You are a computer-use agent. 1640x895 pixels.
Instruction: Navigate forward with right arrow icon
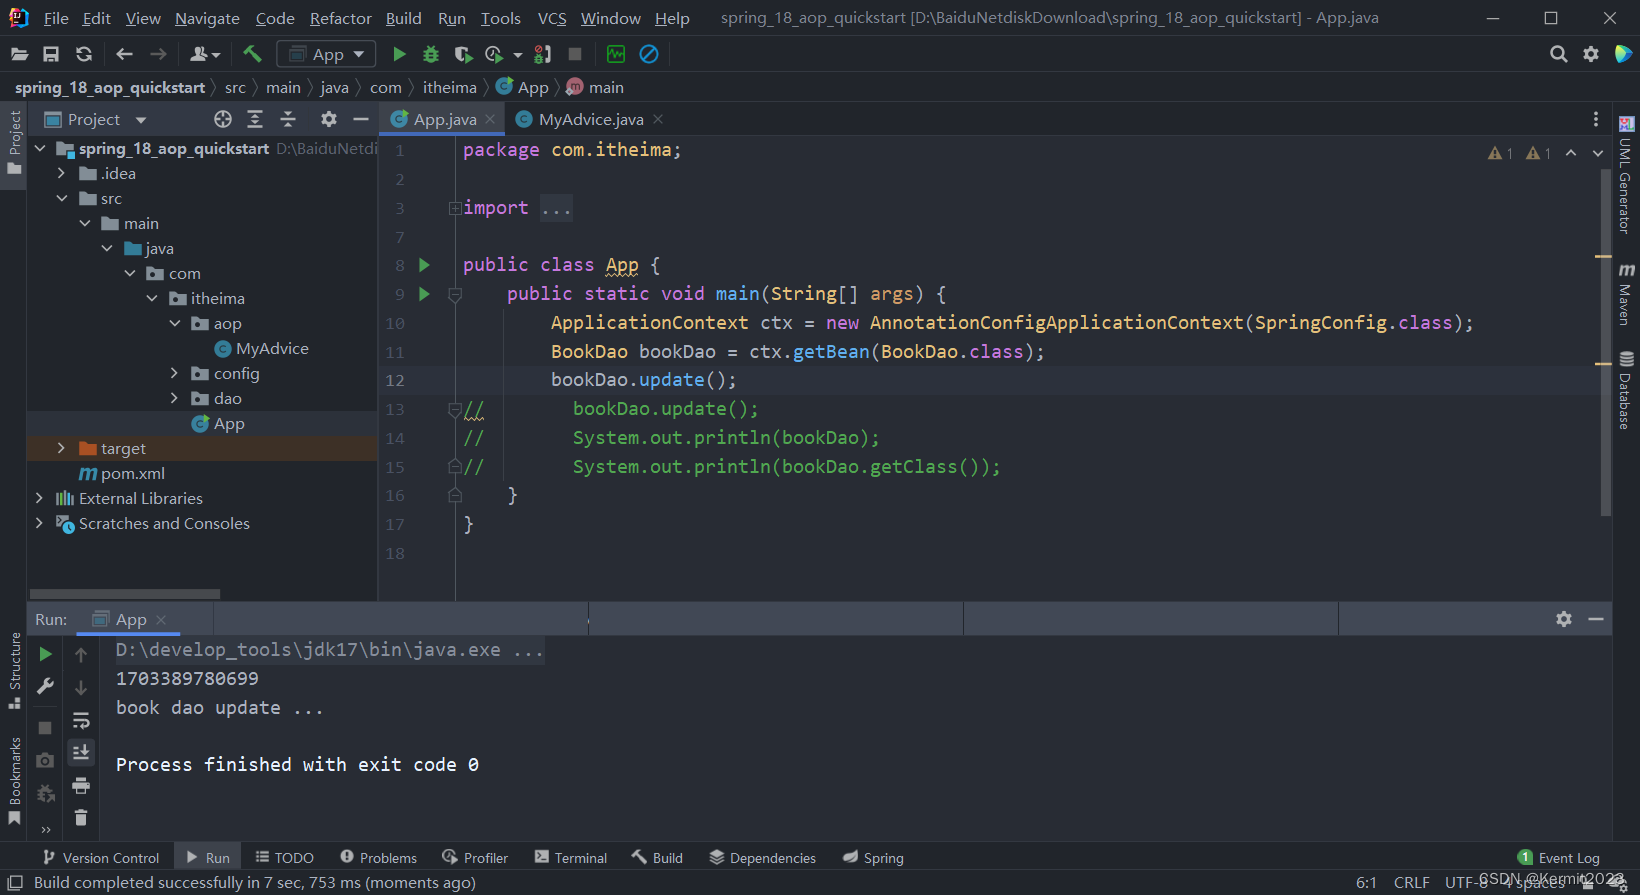click(158, 54)
